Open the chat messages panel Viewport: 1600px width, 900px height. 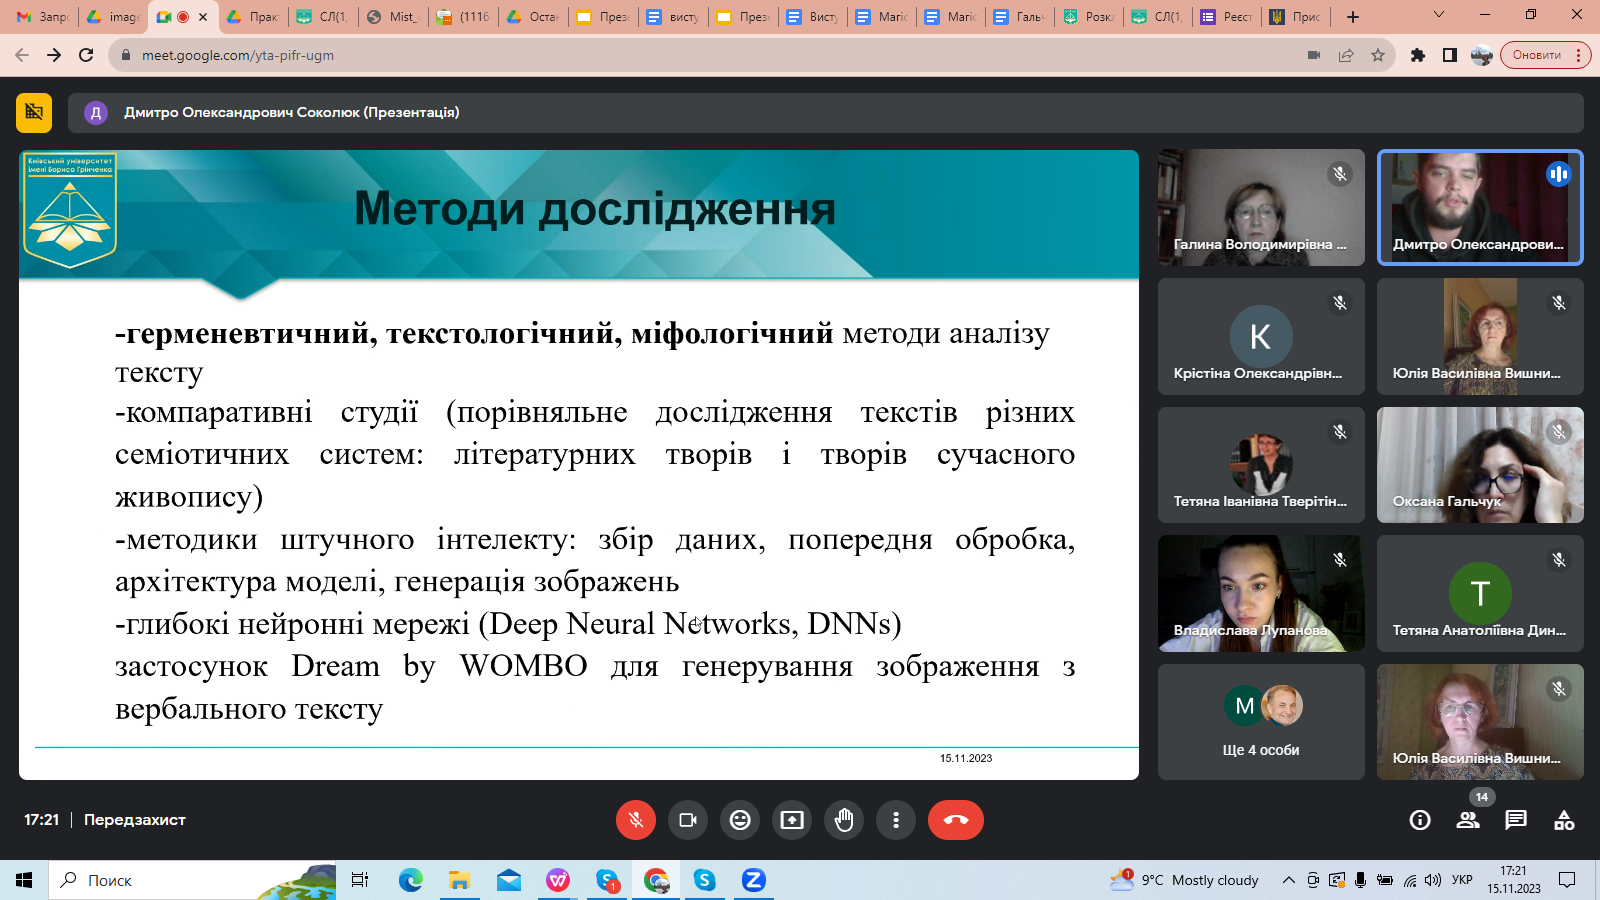[1516, 820]
